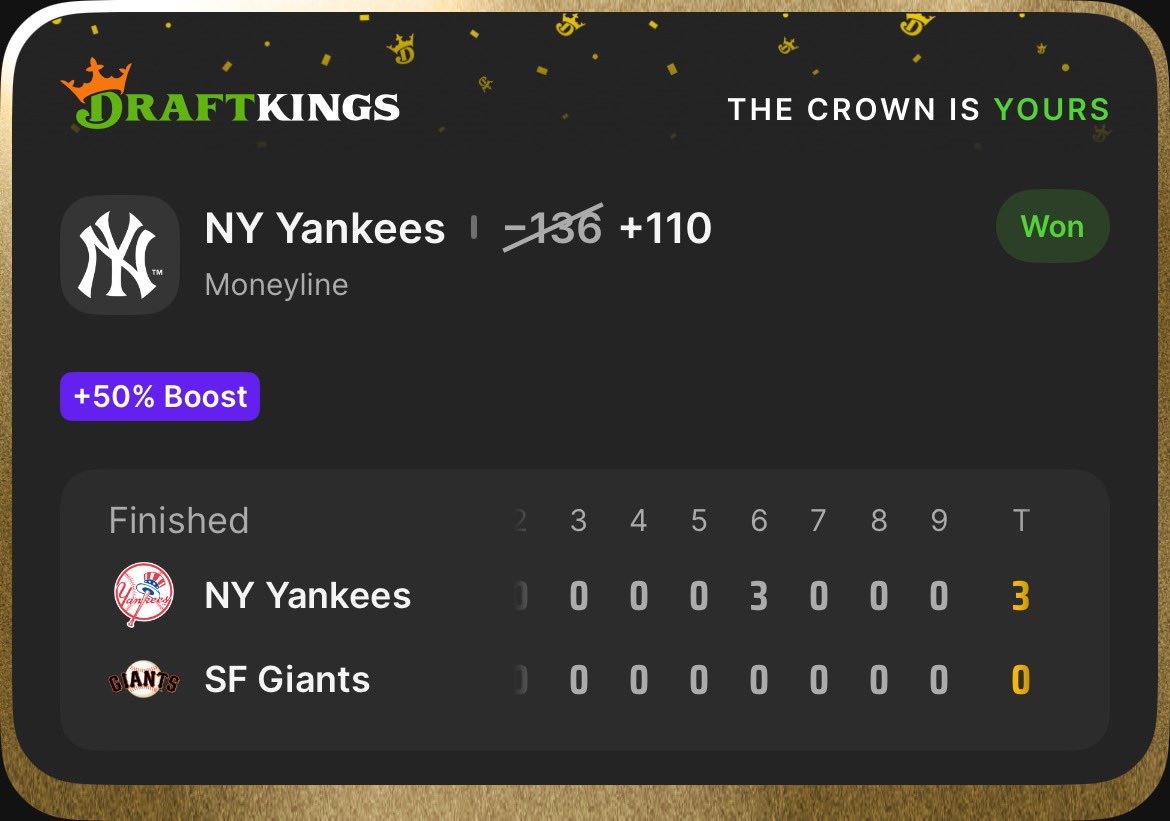Click the 9th inning column header

(938, 521)
